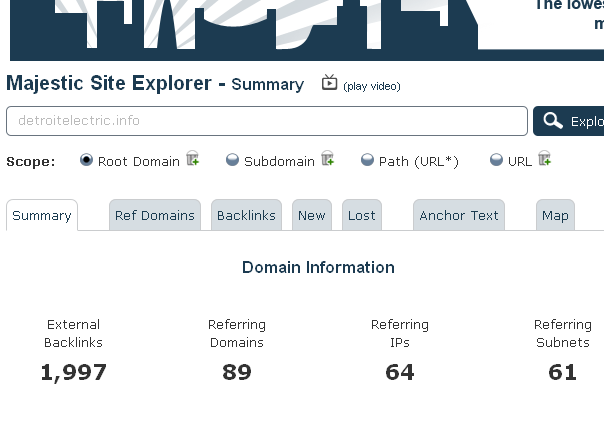Switch to the New tab

(x=312, y=215)
